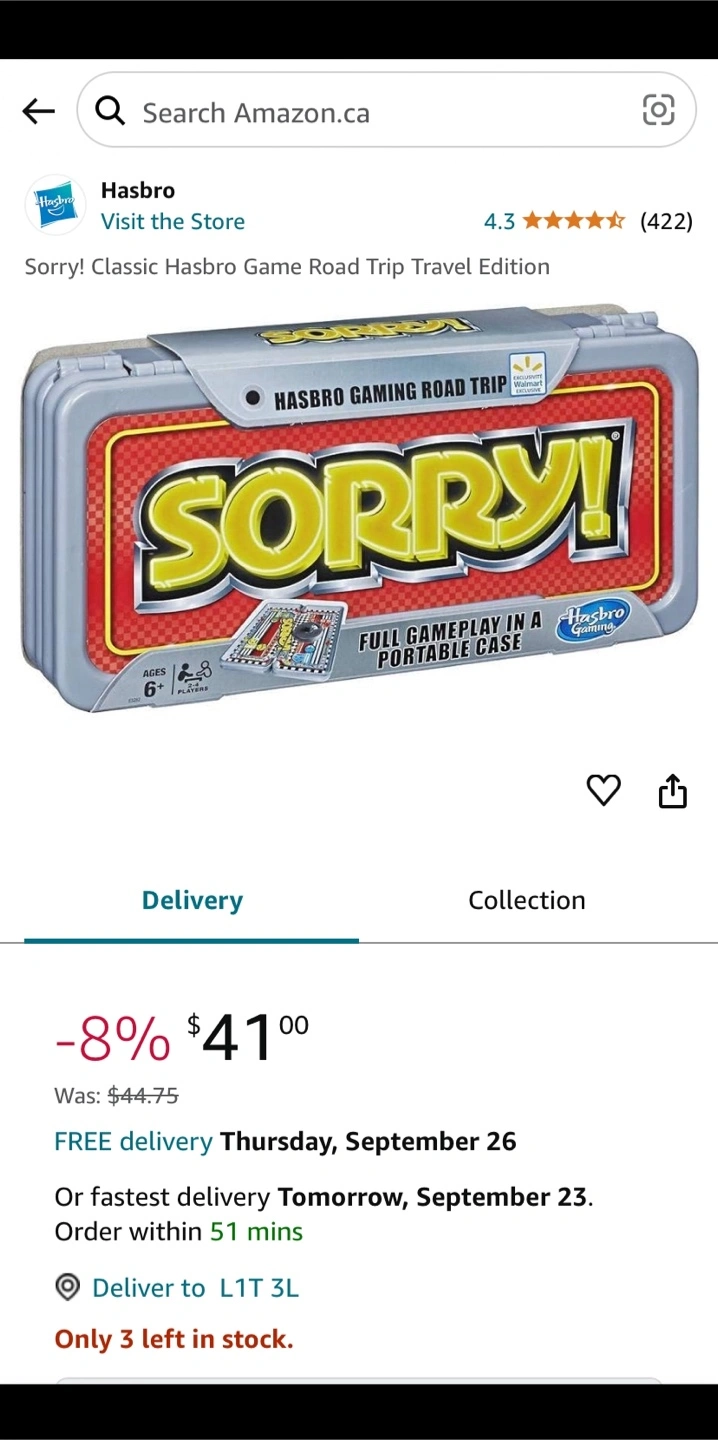Viewport: 718px width, 1440px height.
Task: Tap the product title text
Action: point(287,267)
